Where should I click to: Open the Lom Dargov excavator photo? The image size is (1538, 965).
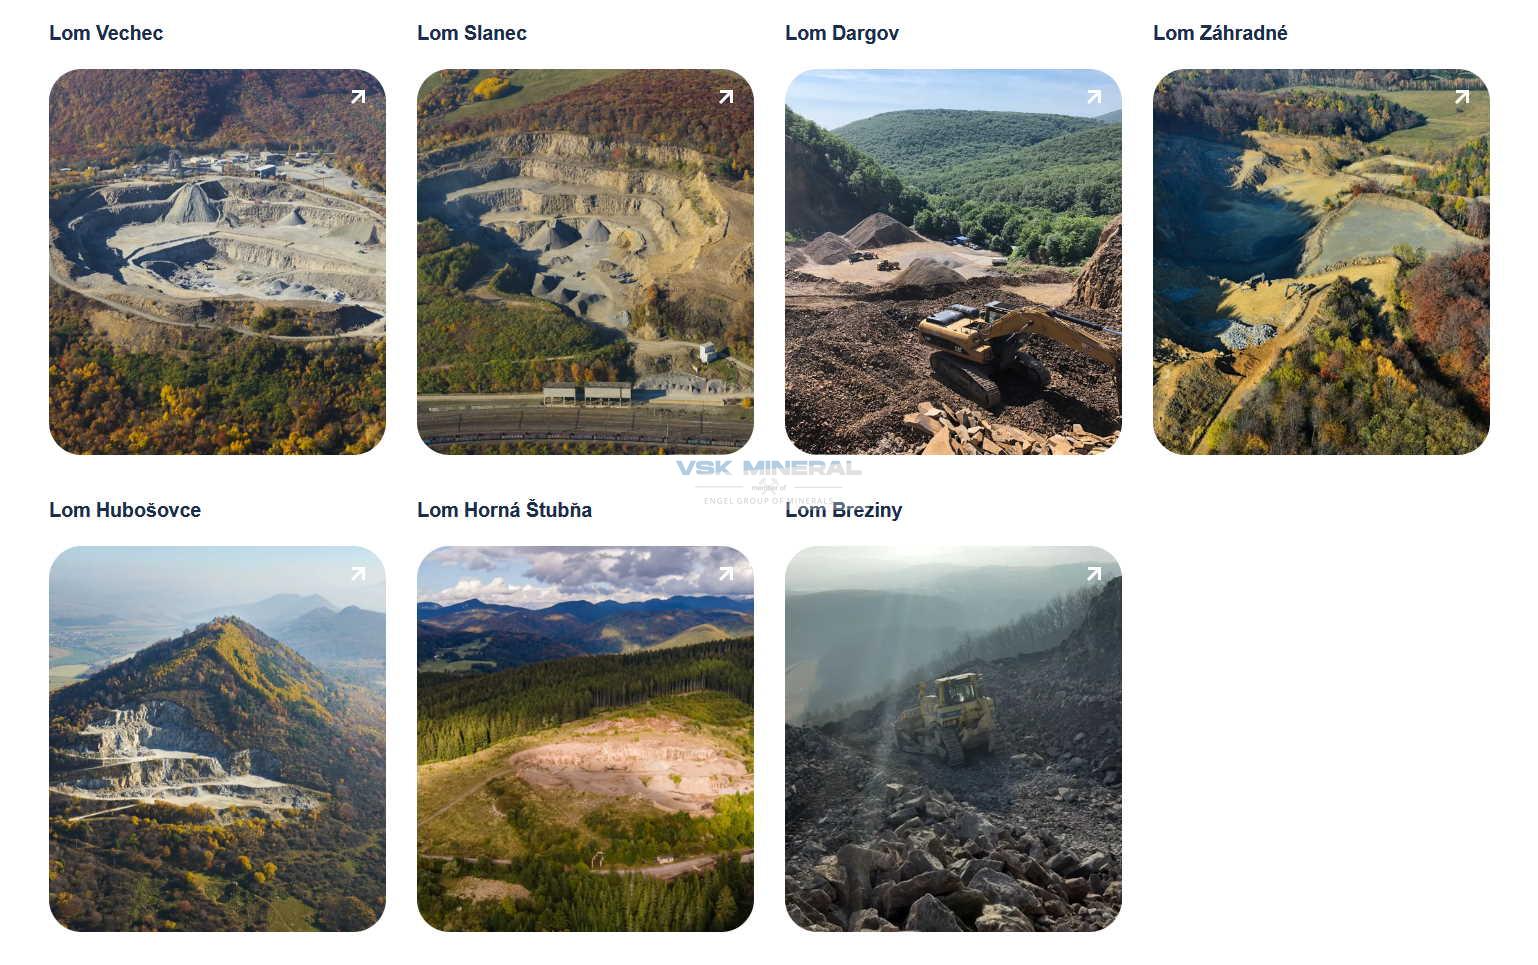[x=953, y=262]
